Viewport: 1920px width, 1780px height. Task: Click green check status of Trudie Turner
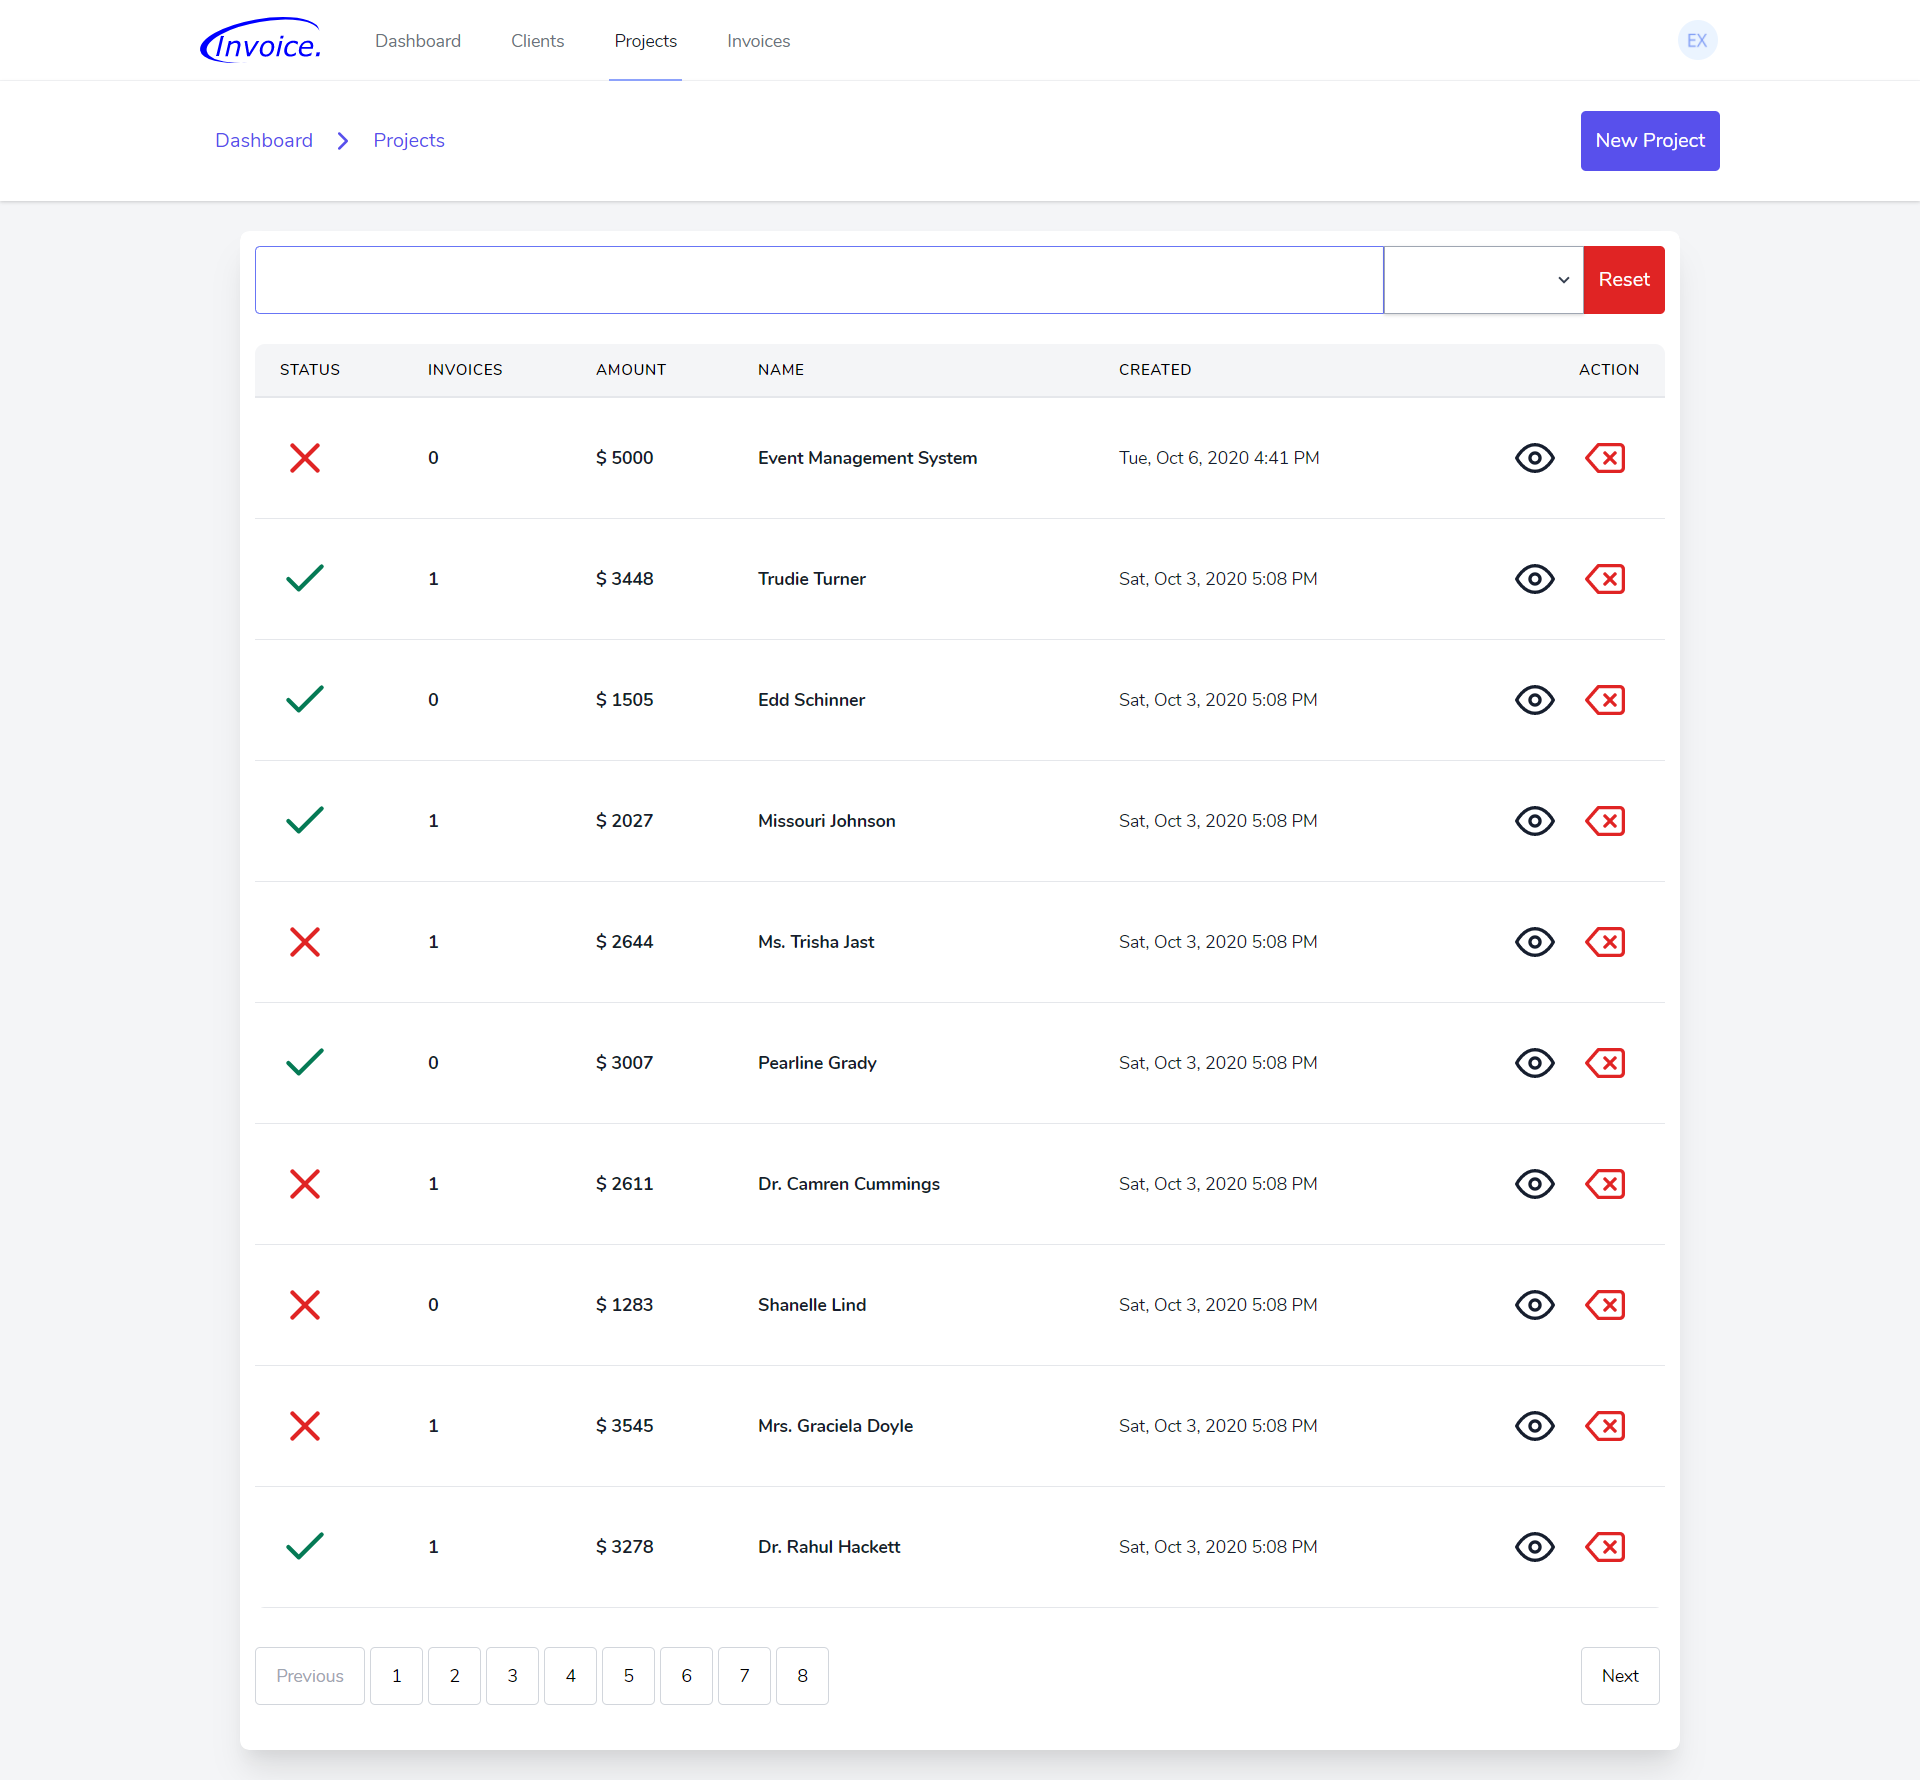coord(305,579)
